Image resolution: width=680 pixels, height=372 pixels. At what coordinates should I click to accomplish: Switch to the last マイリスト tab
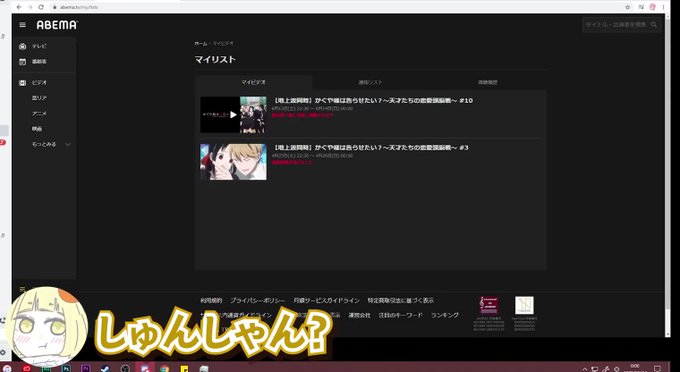[x=487, y=82]
